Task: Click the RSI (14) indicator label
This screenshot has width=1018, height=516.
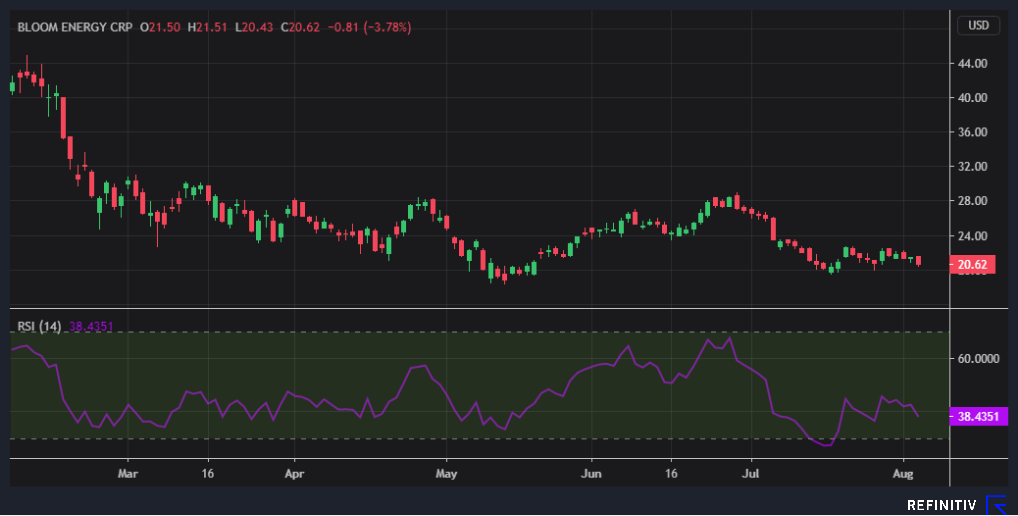Action: [x=39, y=326]
